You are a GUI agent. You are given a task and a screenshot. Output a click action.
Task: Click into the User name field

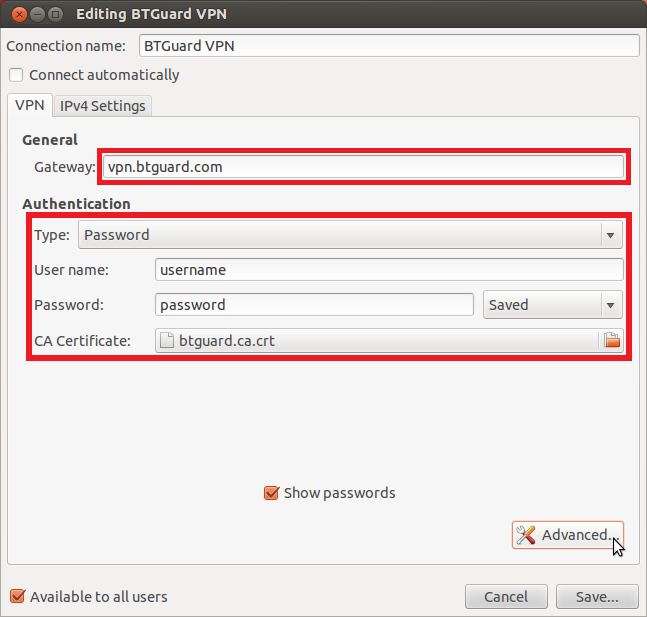(389, 270)
